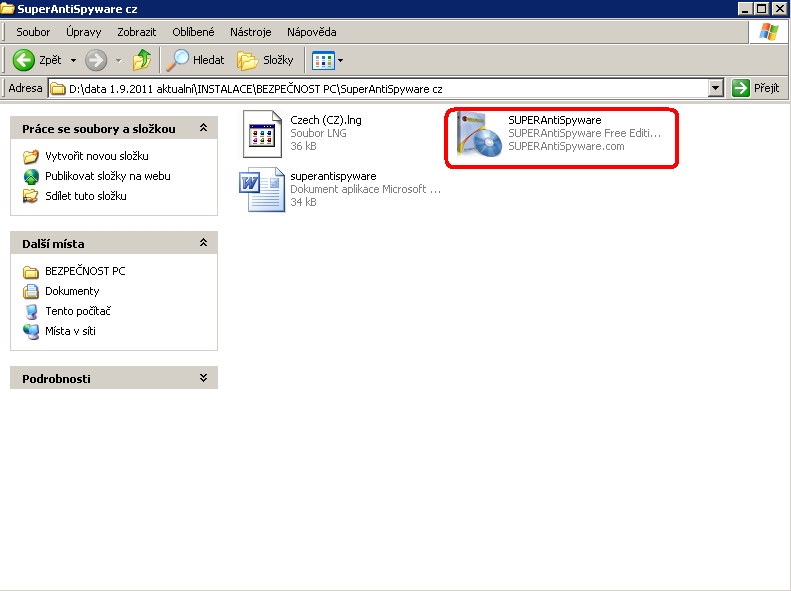Select the SUPERAntiSpyware installer icon
Screen dimensions: 791x591
pos(479,134)
